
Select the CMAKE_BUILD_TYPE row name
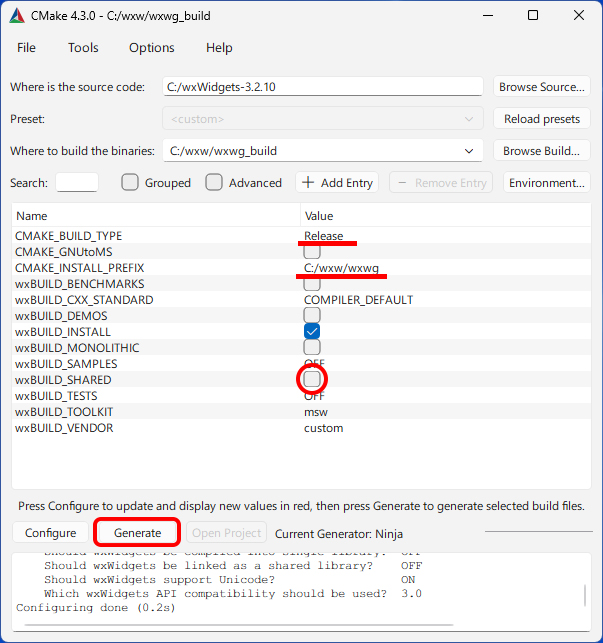69,236
